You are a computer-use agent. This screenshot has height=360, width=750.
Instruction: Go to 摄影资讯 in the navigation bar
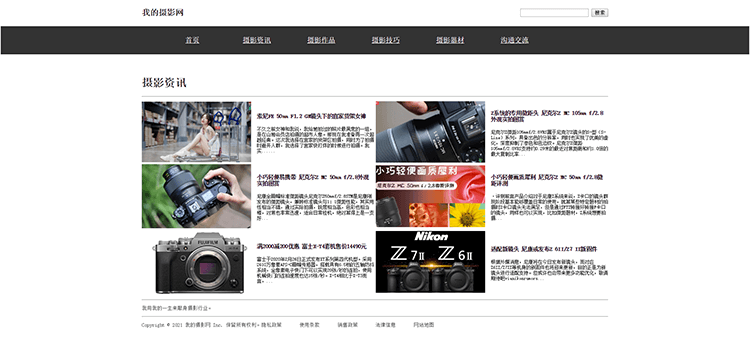click(257, 41)
